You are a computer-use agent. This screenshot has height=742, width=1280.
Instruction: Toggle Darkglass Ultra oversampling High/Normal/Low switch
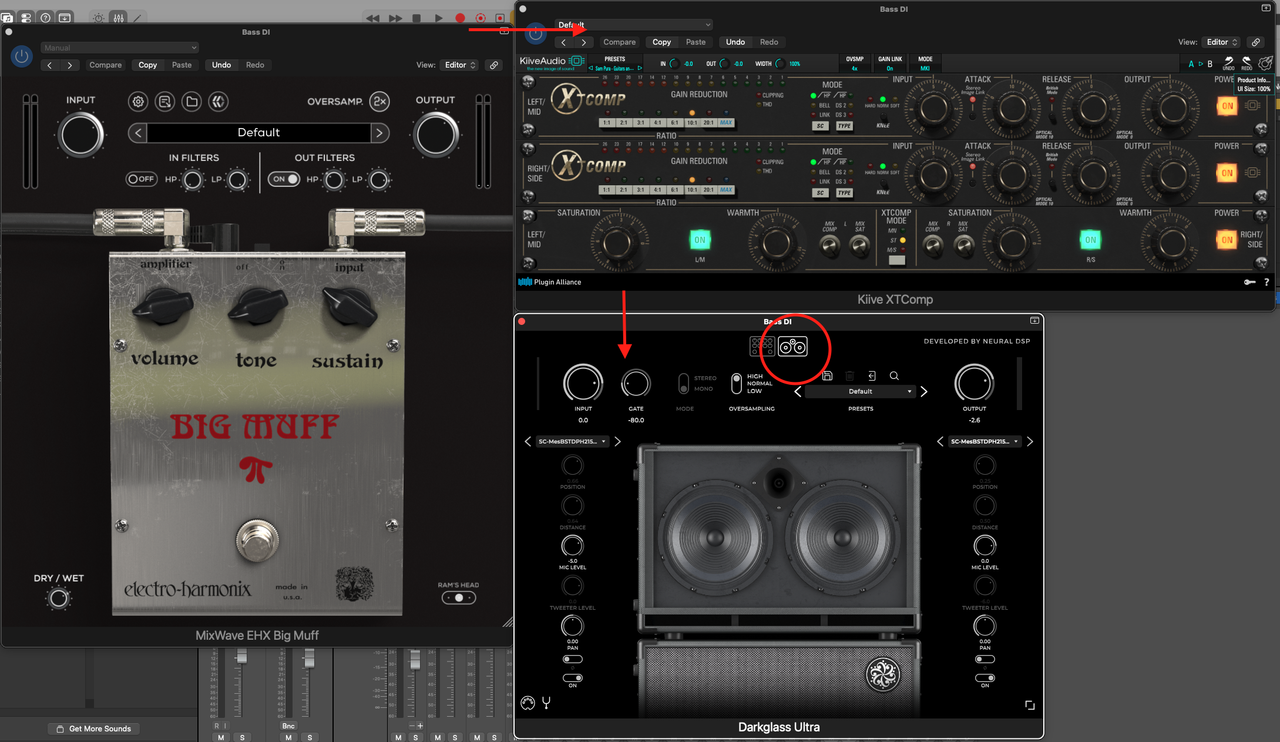pos(736,384)
